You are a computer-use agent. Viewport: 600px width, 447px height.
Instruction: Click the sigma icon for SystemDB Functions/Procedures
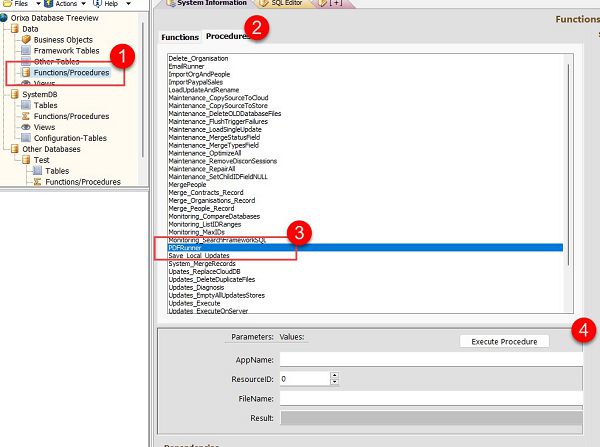[27, 116]
